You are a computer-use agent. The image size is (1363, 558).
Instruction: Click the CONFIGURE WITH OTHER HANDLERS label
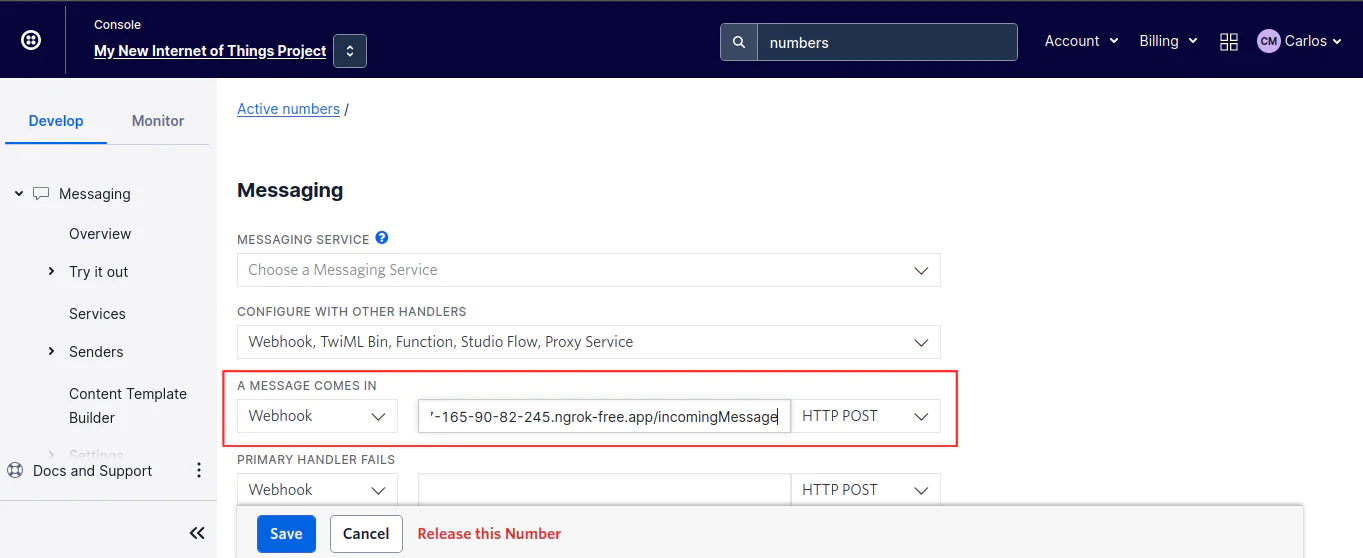[x=352, y=312]
